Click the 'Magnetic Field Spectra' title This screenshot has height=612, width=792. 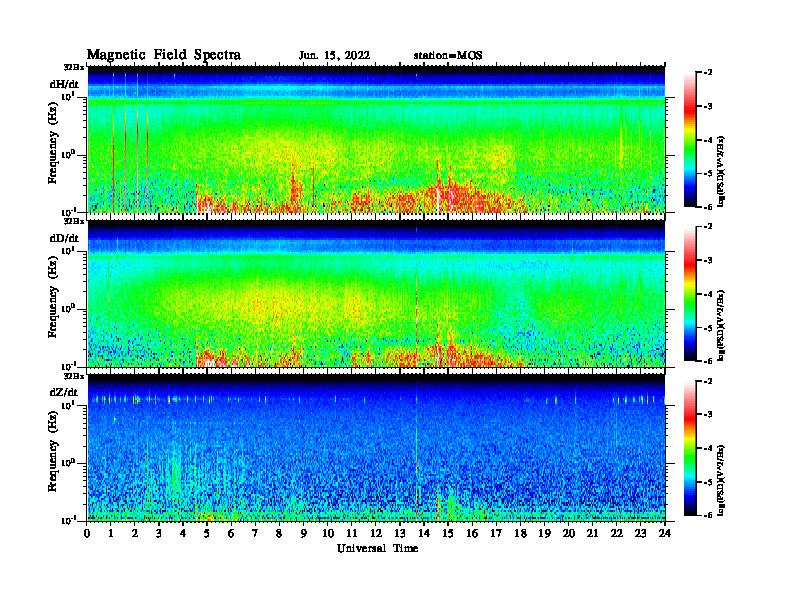tap(164, 55)
